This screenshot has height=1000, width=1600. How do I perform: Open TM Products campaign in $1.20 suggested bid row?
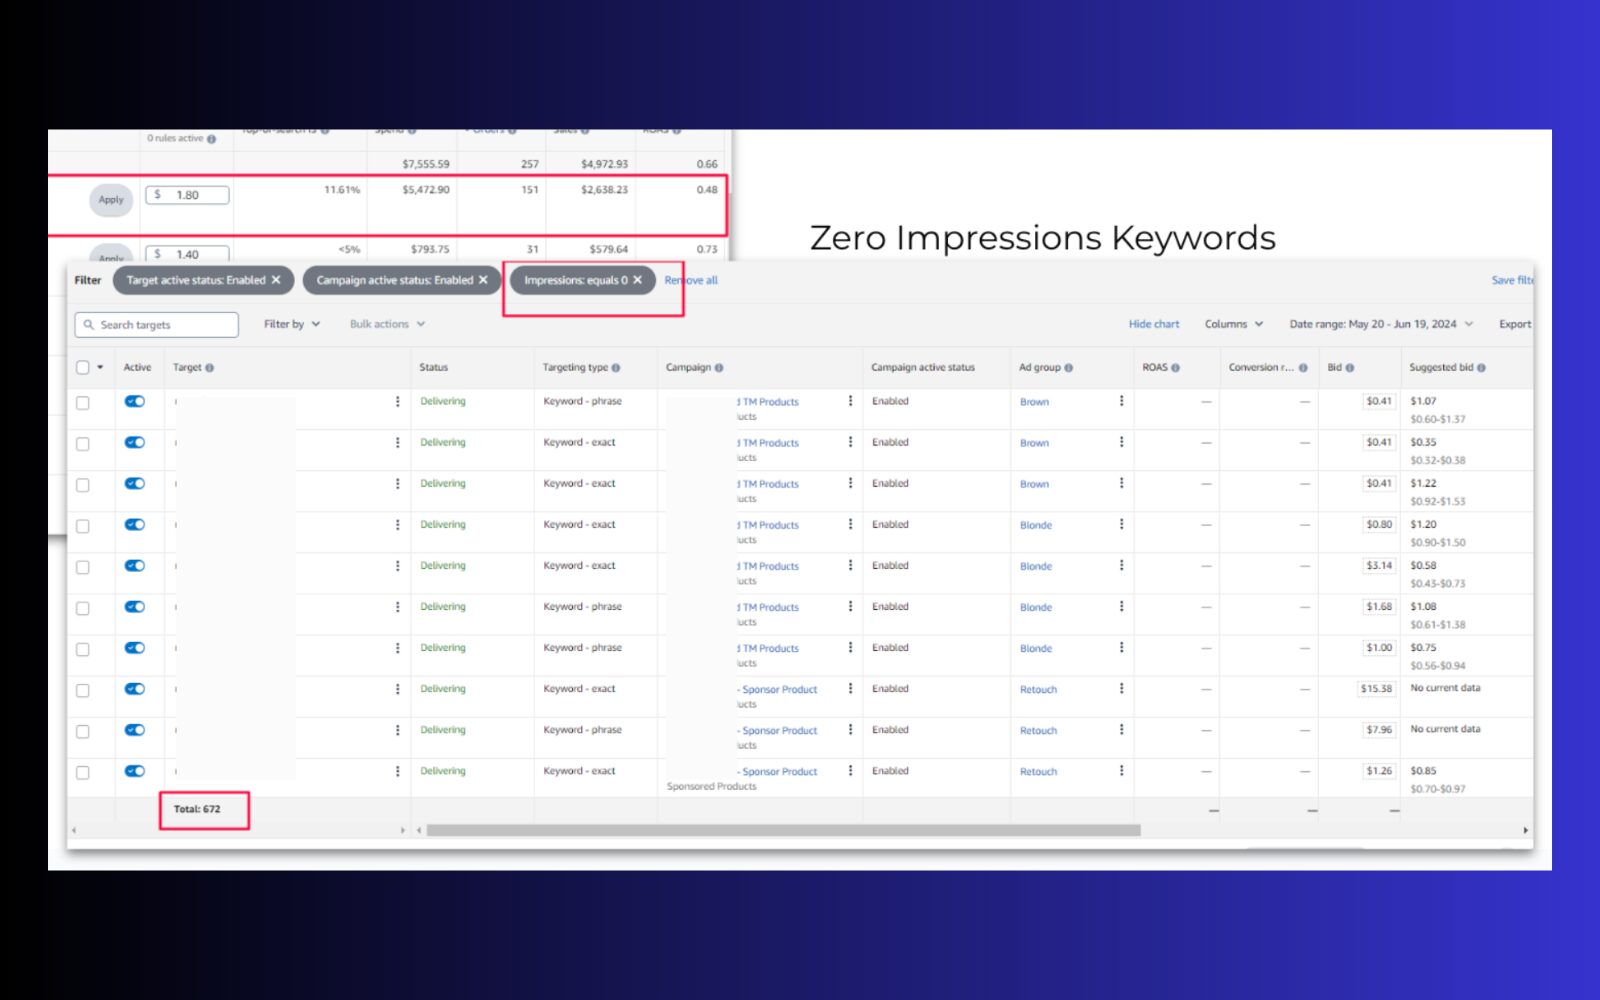tap(770, 525)
